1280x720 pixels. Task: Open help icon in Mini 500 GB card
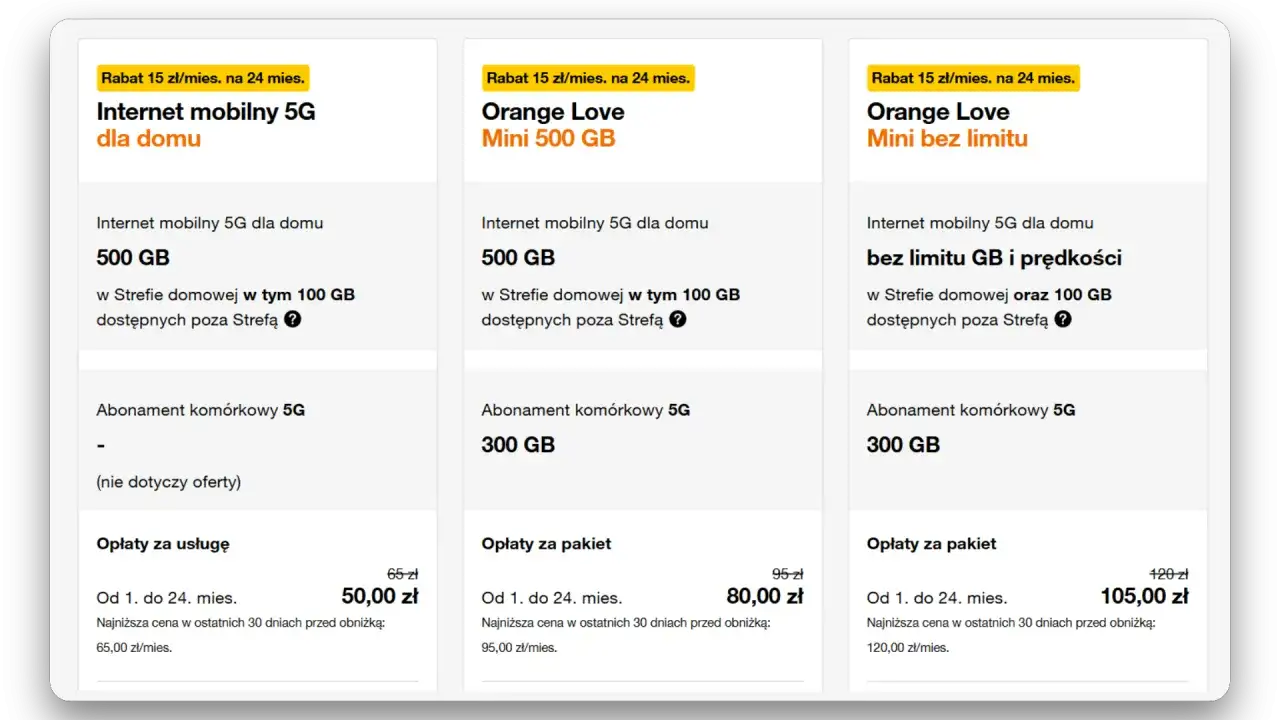click(x=678, y=320)
